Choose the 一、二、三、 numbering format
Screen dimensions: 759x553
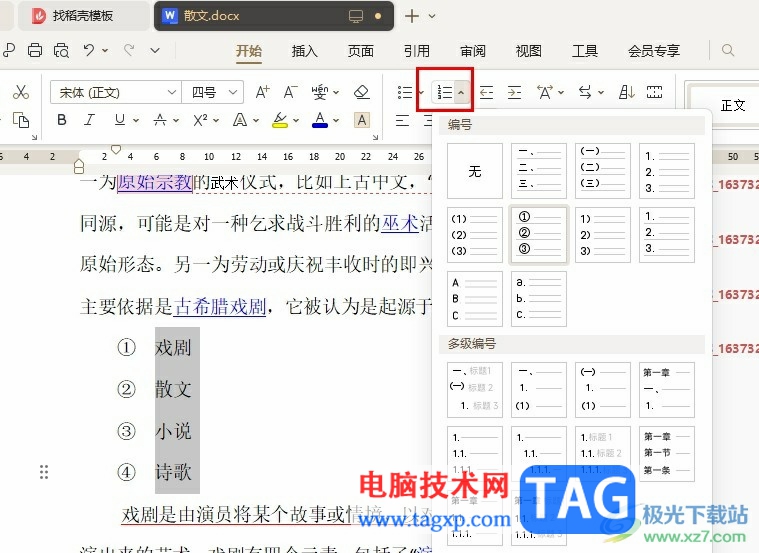tap(539, 170)
